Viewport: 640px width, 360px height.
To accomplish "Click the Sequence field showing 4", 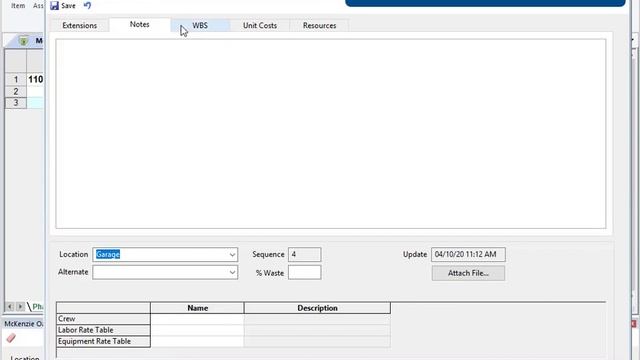I will coord(304,254).
